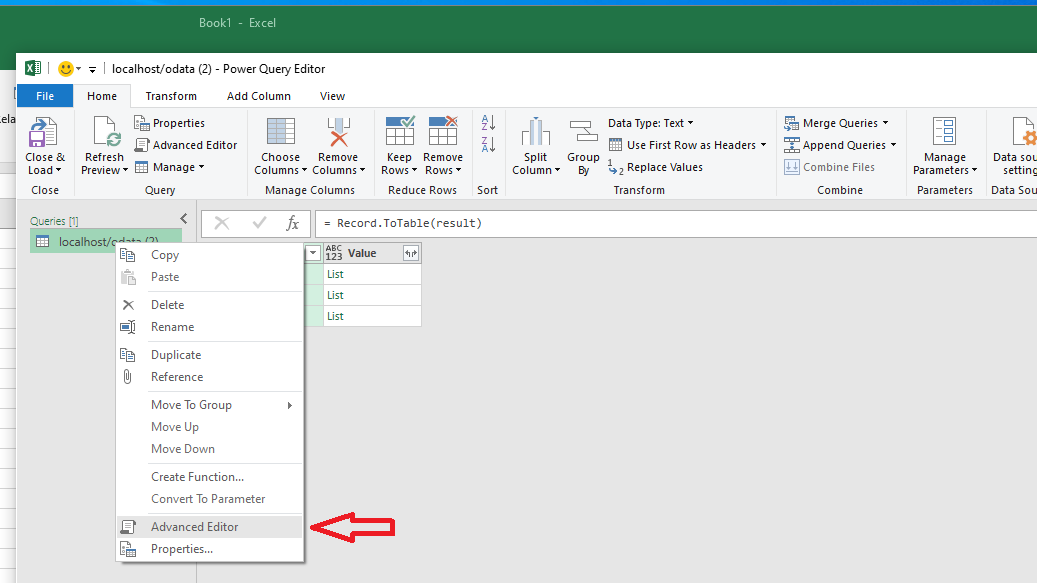Expand the Value column's expand toggle
This screenshot has height=583, width=1037.
click(x=410, y=254)
